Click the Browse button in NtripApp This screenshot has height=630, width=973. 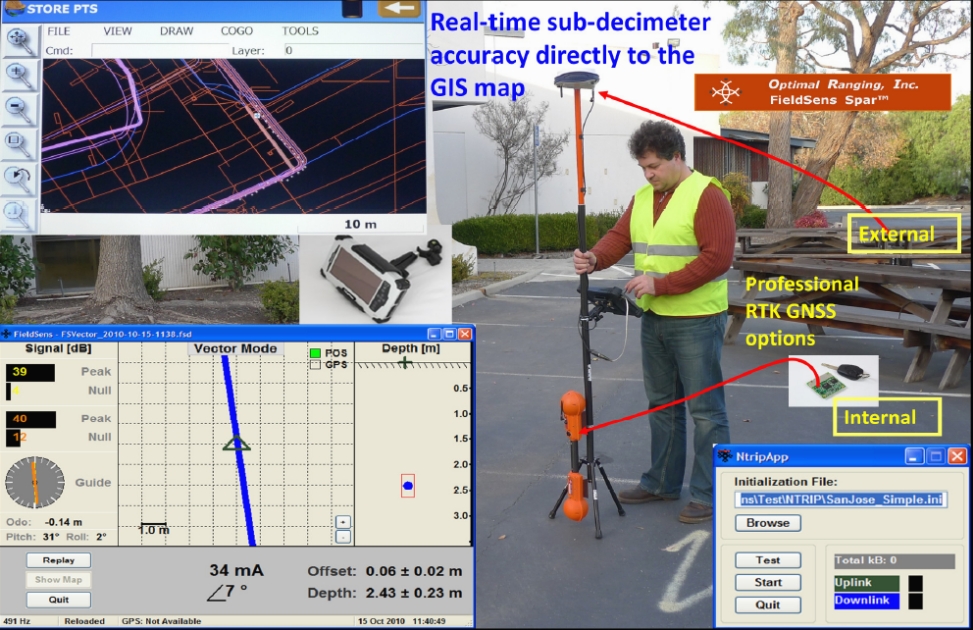pos(768,523)
